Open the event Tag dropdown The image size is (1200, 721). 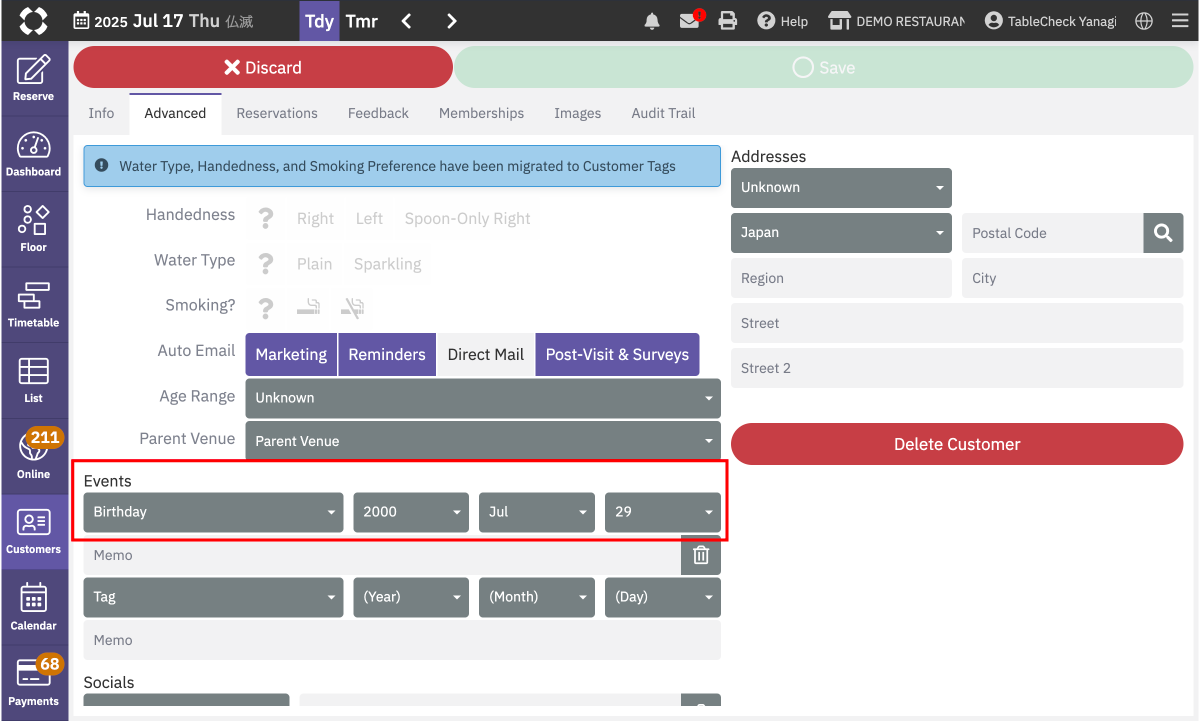(x=213, y=597)
